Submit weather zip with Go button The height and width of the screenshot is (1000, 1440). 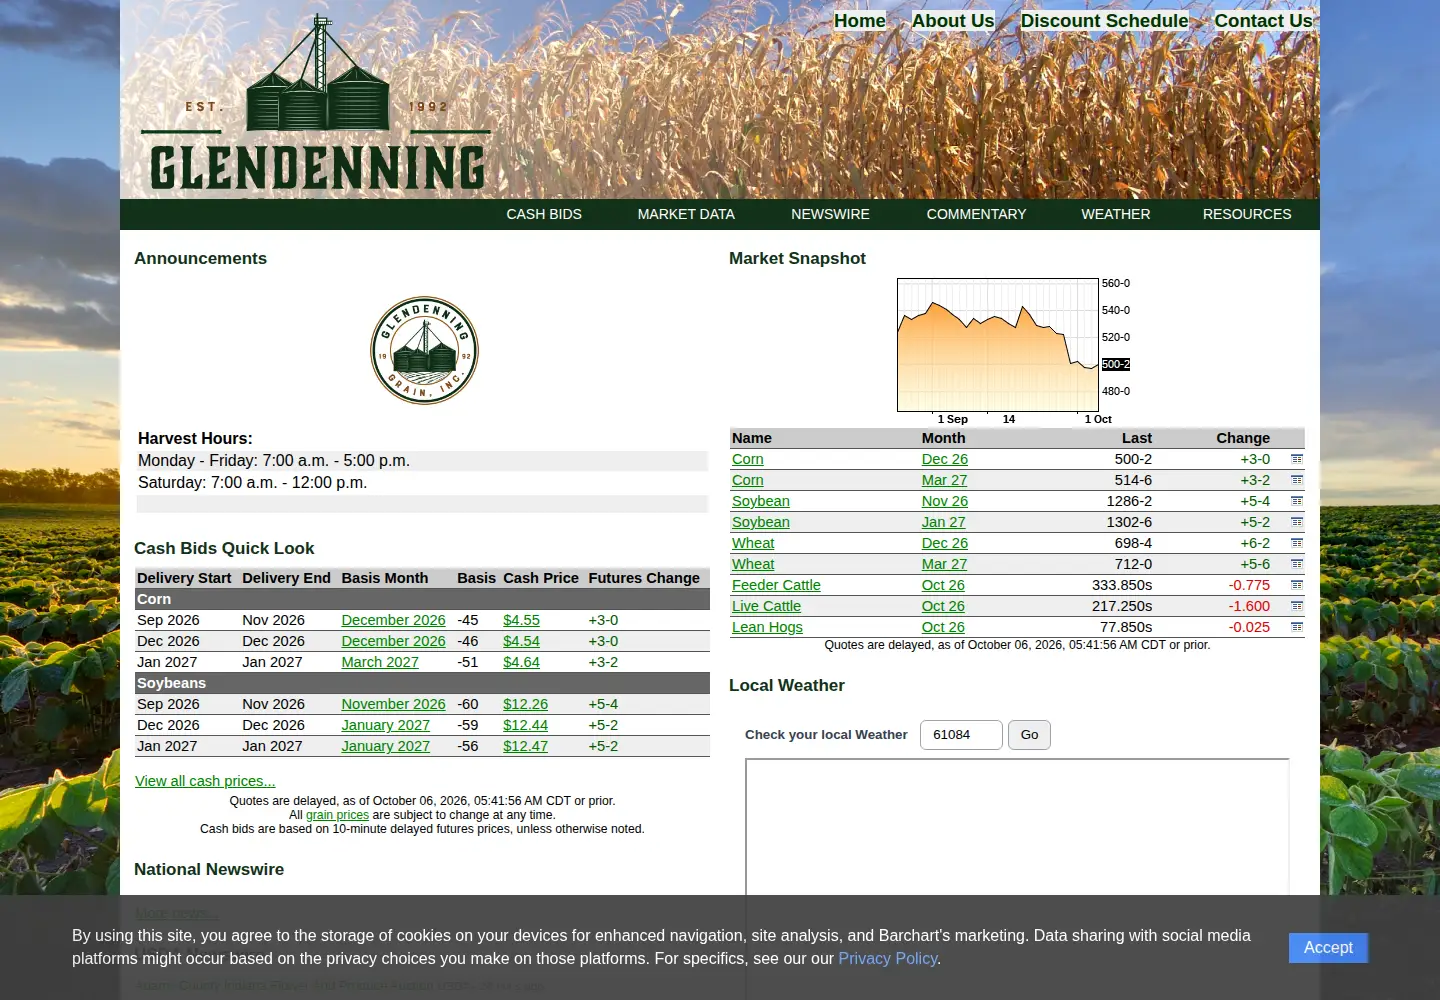click(x=1029, y=735)
